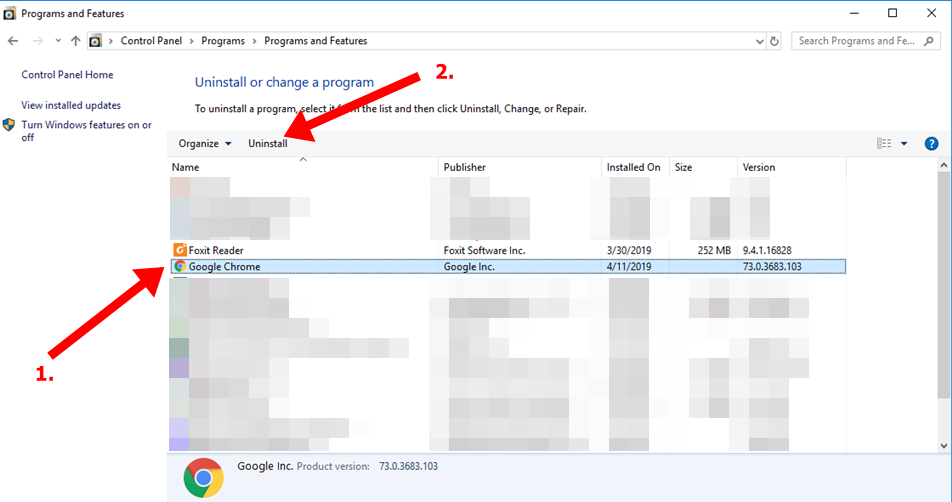952x502 pixels.
Task: Maximize the Programs and Features window
Action: pos(892,13)
